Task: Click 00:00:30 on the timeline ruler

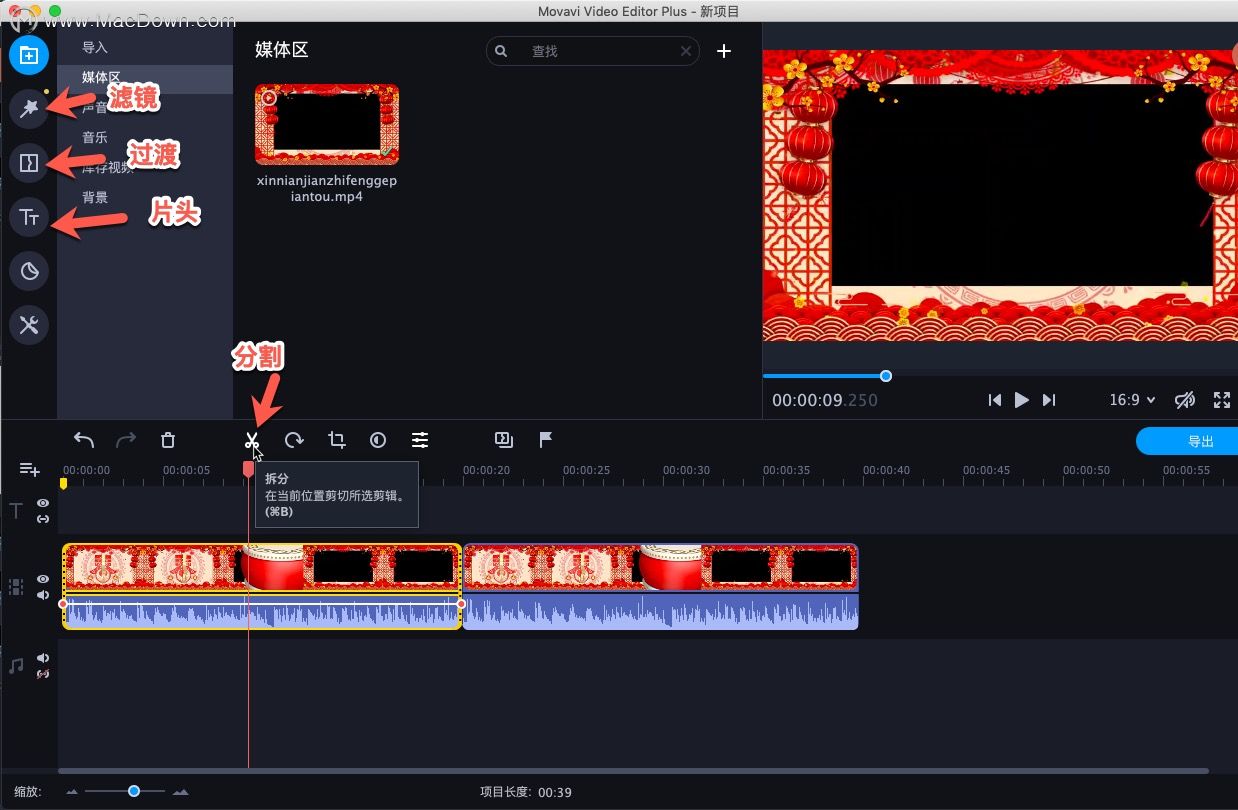Action: click(x=686, y=470)
